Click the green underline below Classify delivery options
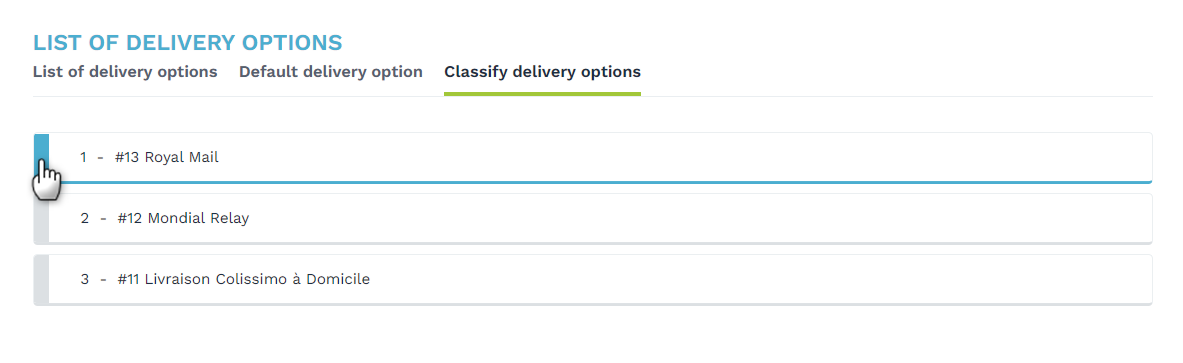This screenshot has height=363, width=1183. 542,94
